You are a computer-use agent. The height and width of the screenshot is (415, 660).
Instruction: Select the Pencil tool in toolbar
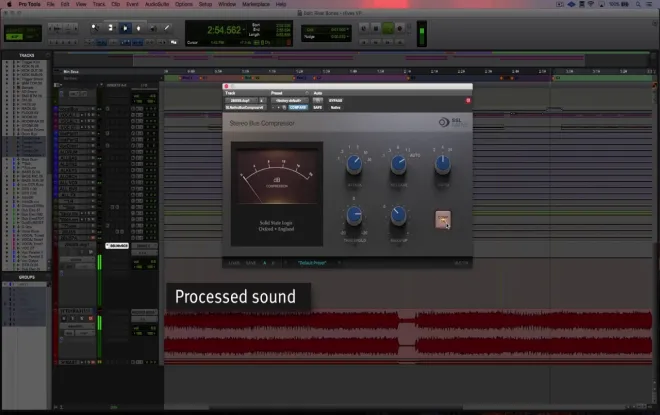click(167, 28)
